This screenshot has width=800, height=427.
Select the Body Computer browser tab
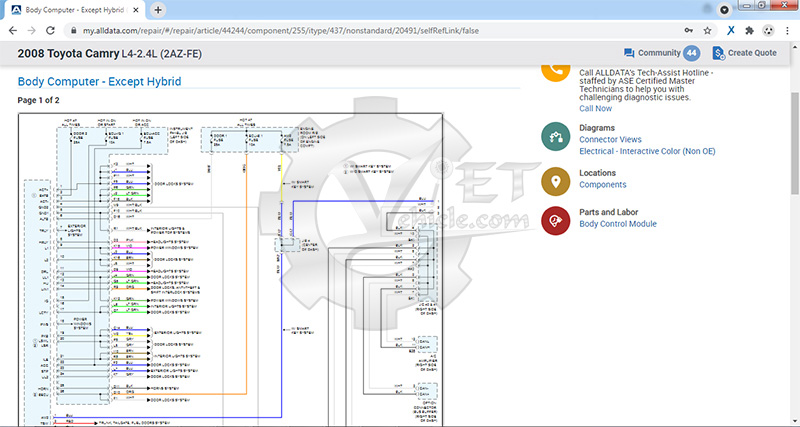(x=76, y=10)
